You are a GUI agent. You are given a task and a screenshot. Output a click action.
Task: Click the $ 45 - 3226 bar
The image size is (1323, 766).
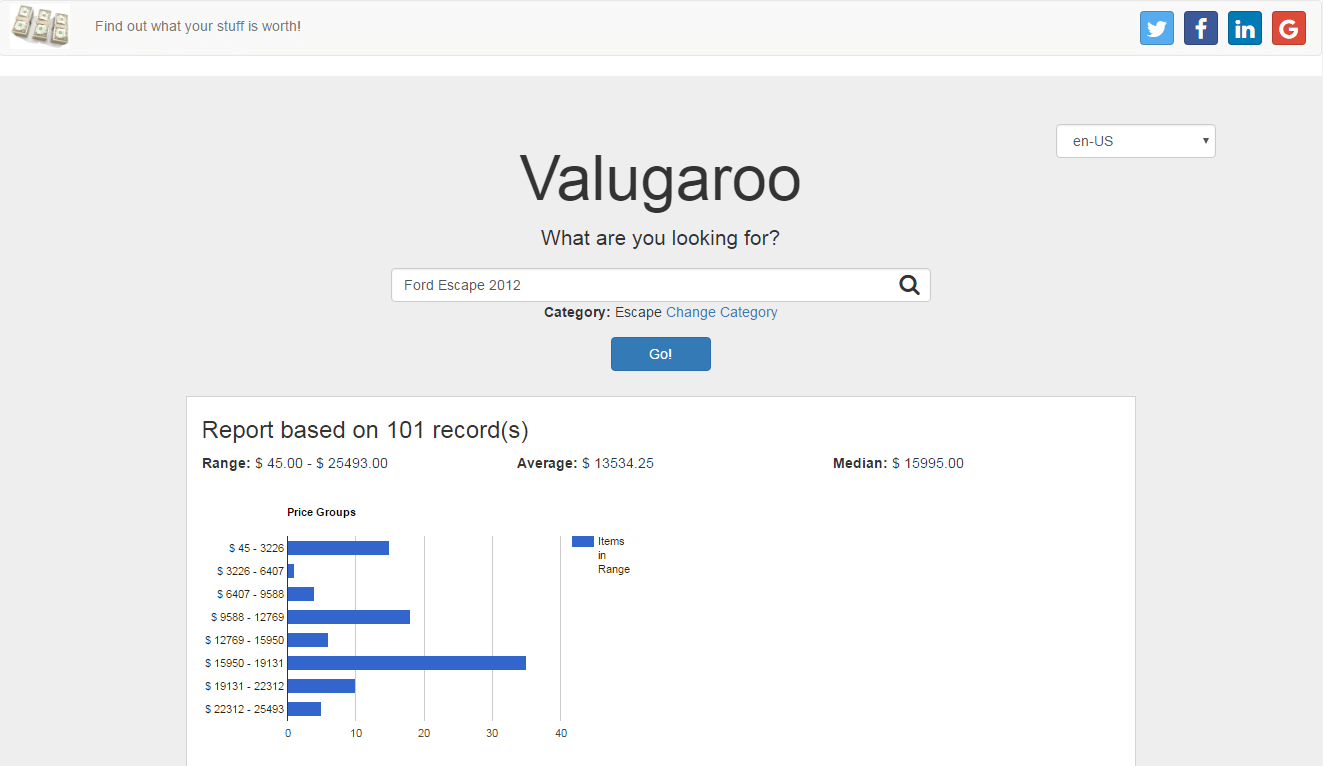pos(338,548)
